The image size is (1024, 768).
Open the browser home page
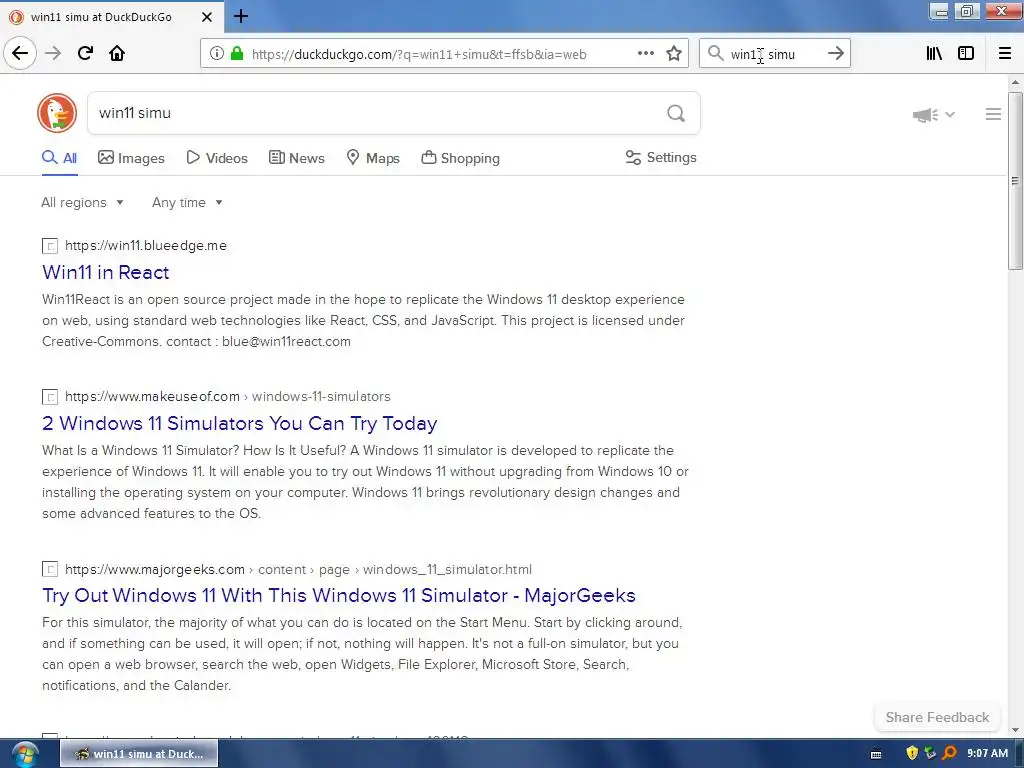coord(117,53)
